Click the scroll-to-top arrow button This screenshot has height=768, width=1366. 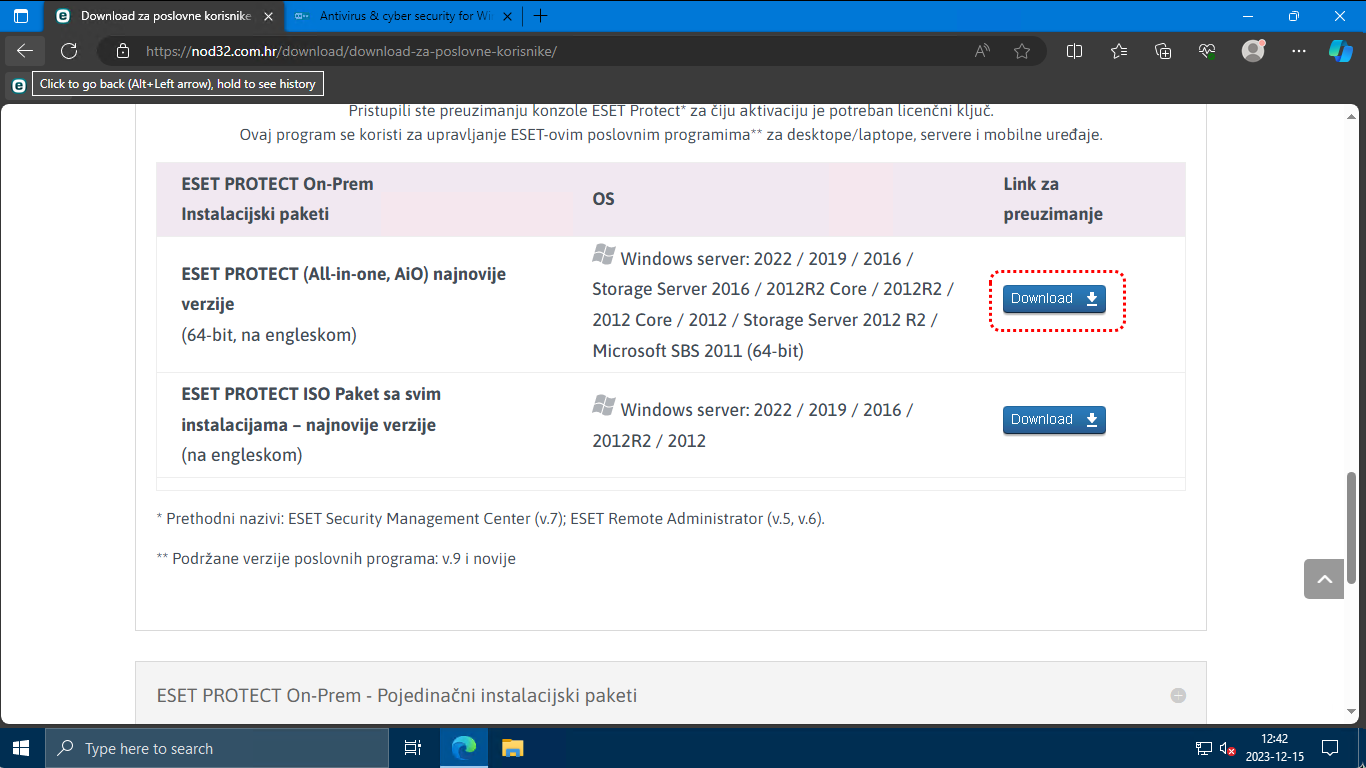click(x=1324, y=579)
